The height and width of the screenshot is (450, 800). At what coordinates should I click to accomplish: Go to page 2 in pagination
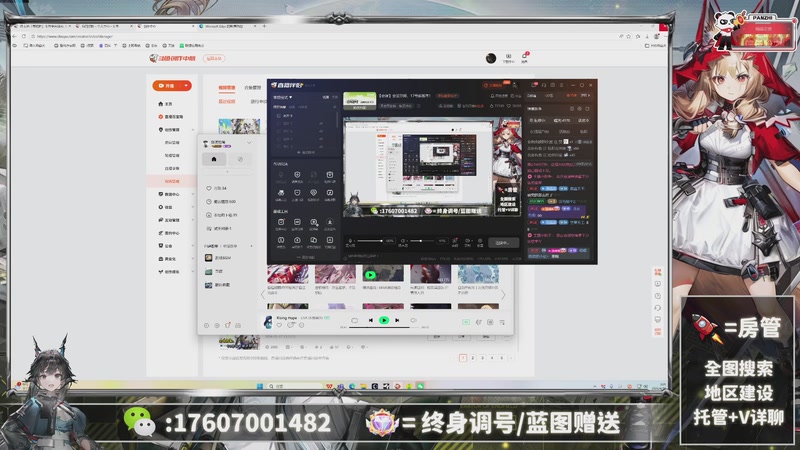[472, 357]
